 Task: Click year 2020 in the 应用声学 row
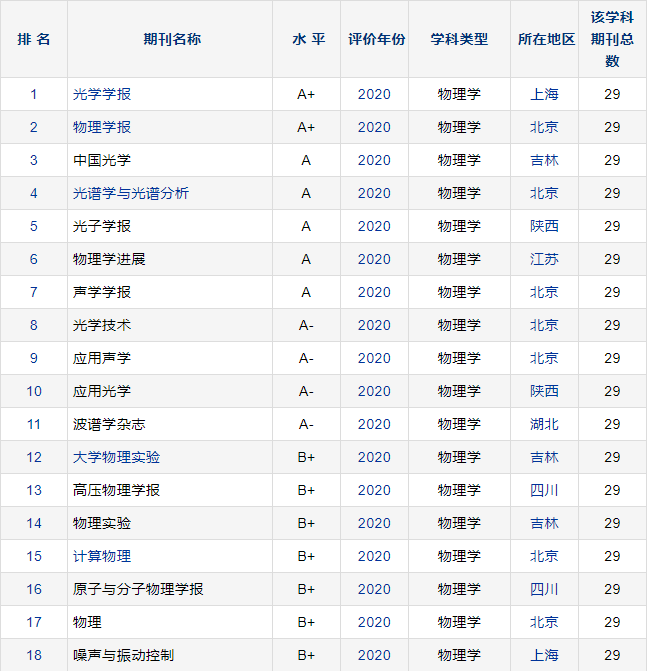coord(374,358)
